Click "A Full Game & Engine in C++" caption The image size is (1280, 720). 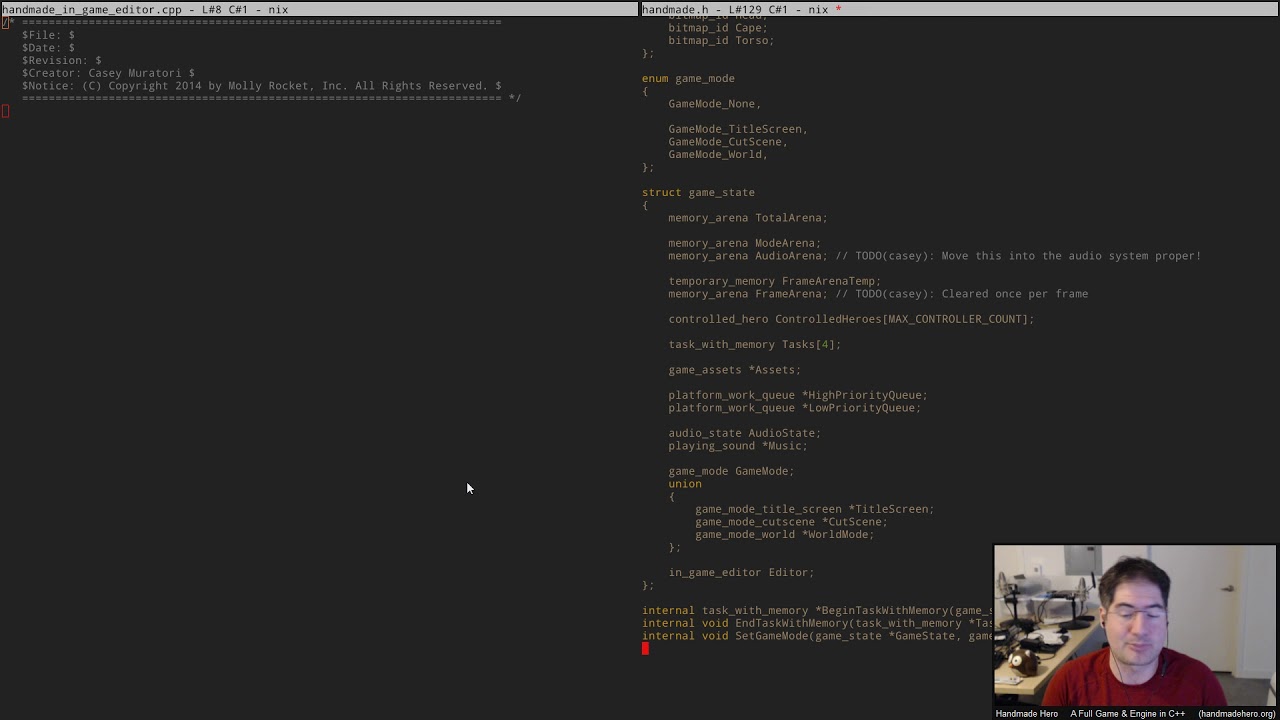[1127, 714]
